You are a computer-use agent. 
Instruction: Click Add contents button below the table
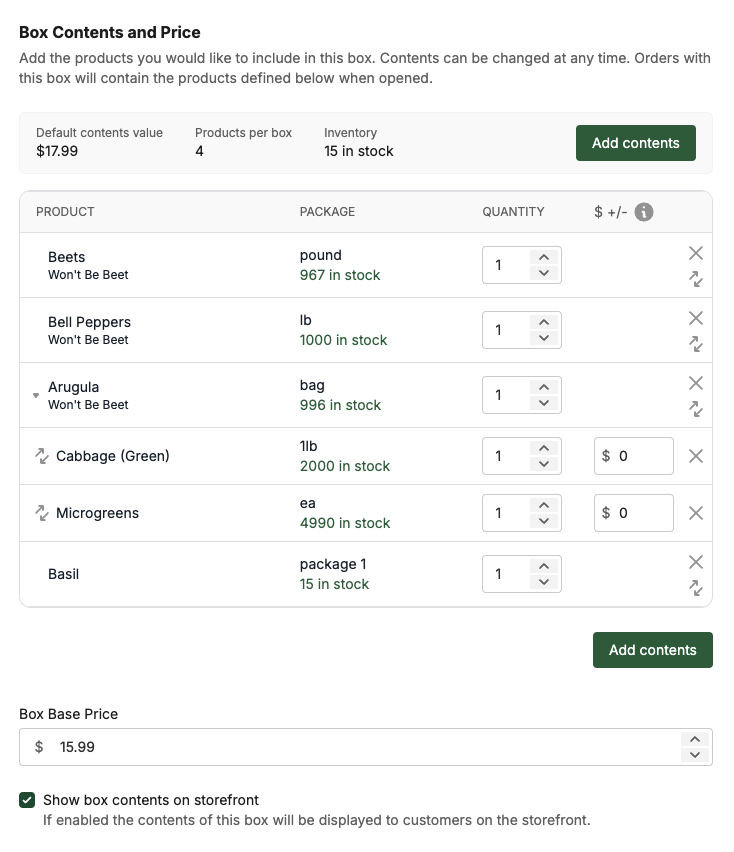(652, 650)
